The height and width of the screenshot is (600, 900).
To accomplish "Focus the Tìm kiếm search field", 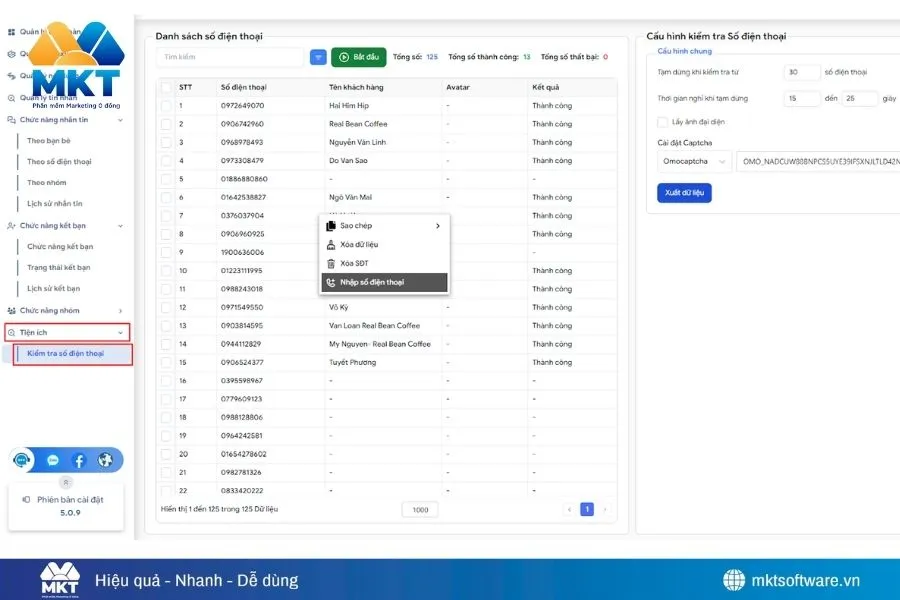I will (230, 58).
